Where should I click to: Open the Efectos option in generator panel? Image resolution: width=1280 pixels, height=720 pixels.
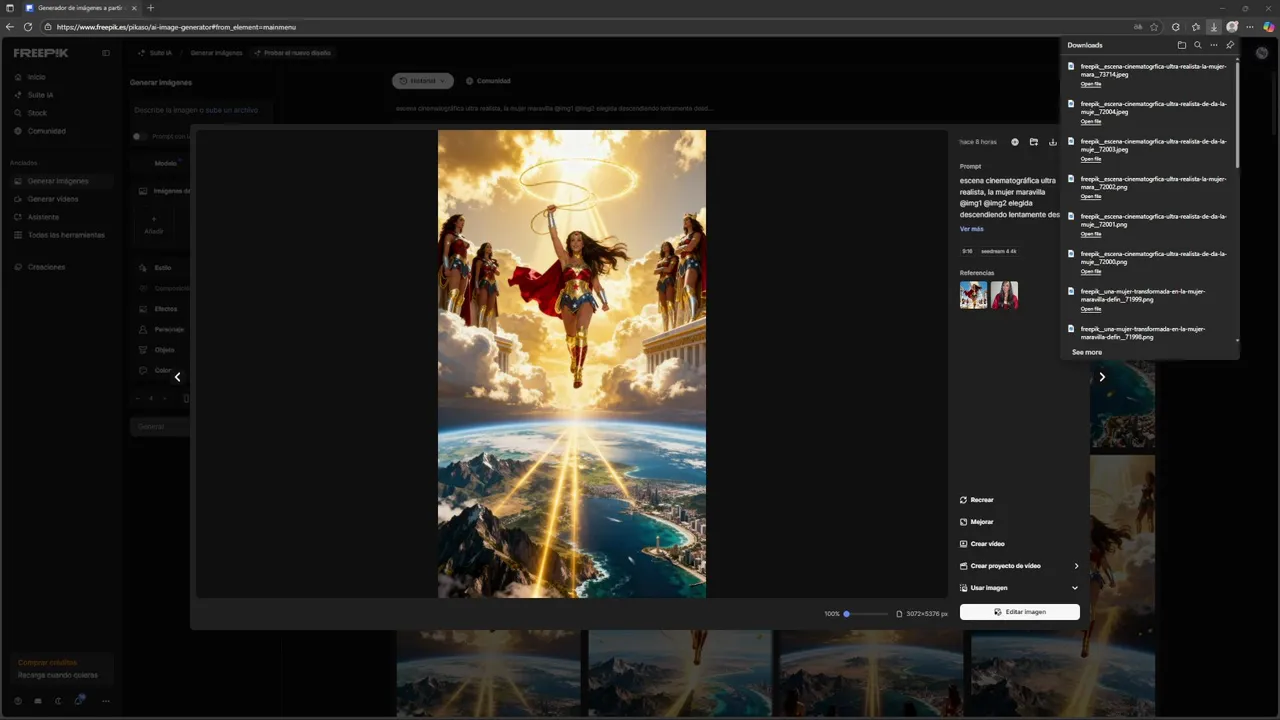(x=165, y=309)
